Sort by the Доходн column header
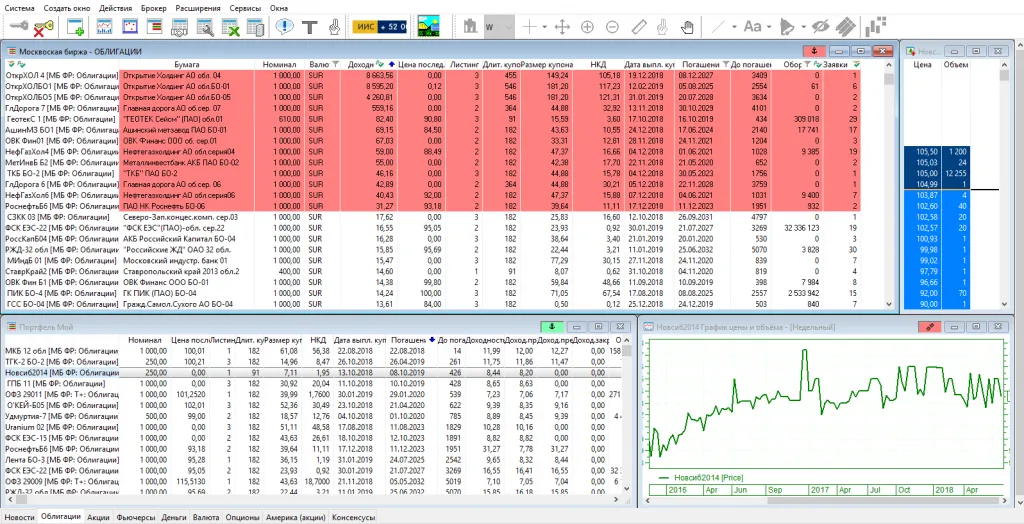 click(x=362, y=63)
